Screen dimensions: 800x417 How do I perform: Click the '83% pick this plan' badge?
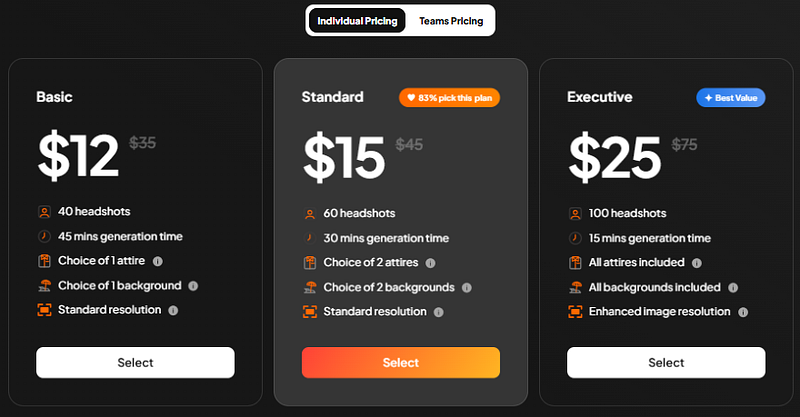[449, 97]
